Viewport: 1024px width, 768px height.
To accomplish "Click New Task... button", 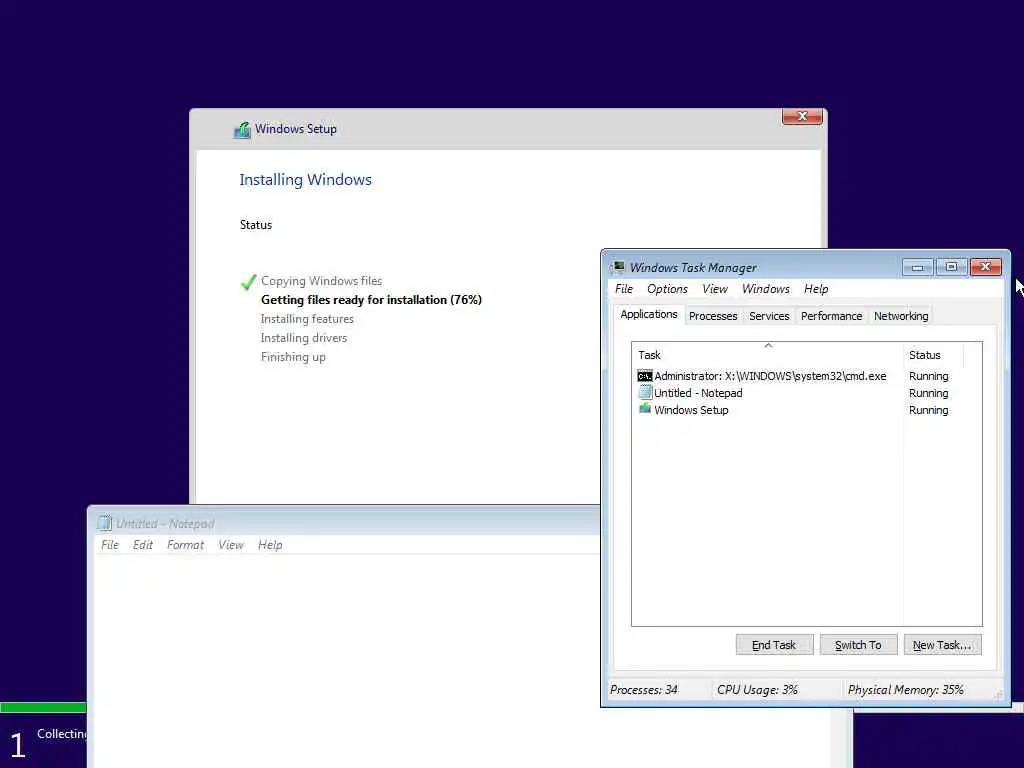I will (x=942, y=645).
